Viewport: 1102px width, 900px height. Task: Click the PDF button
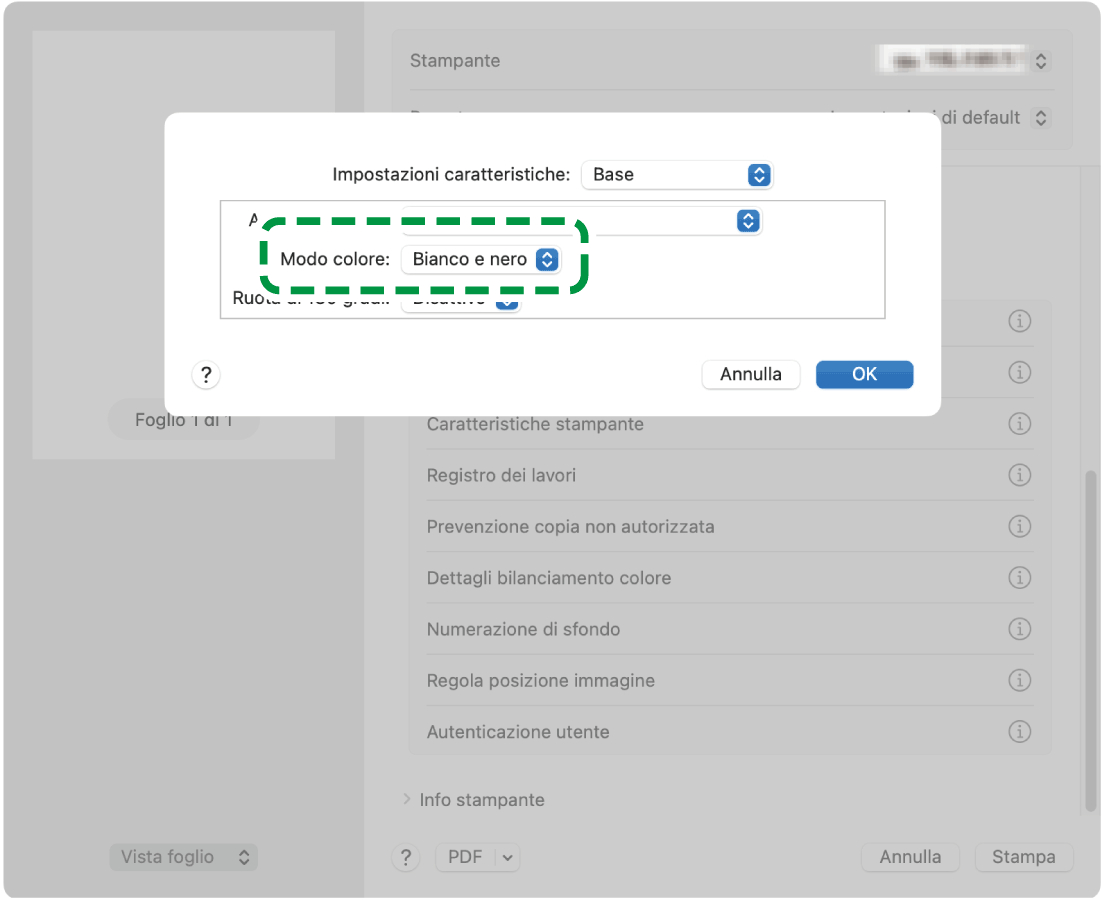(x=465, y=857)
